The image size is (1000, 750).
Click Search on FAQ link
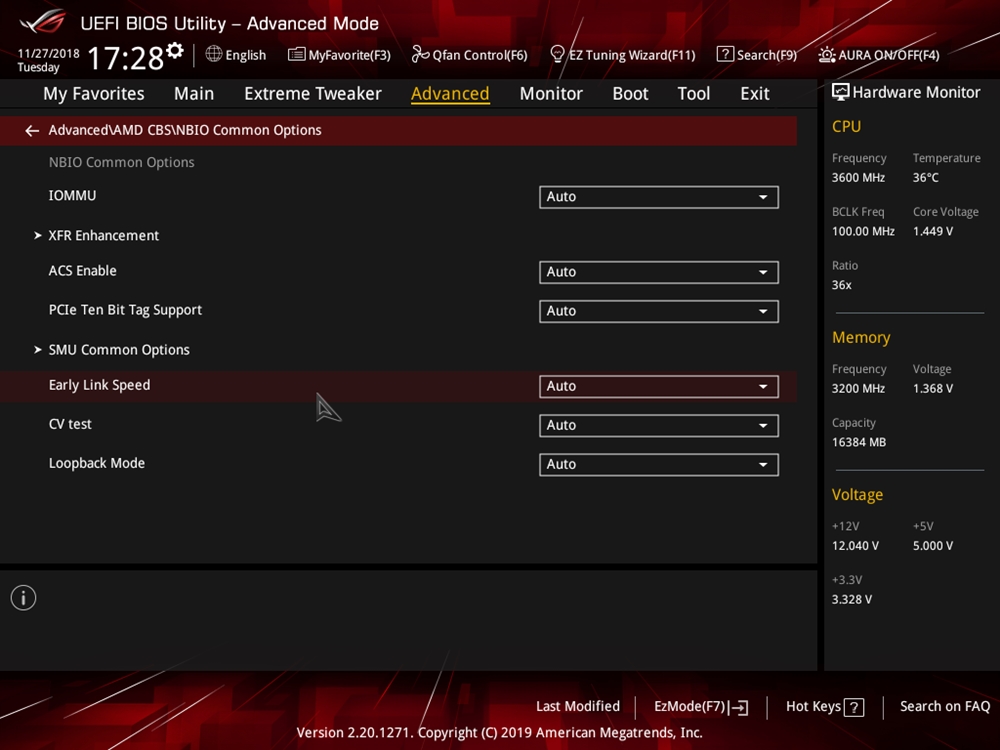[945, 707]
